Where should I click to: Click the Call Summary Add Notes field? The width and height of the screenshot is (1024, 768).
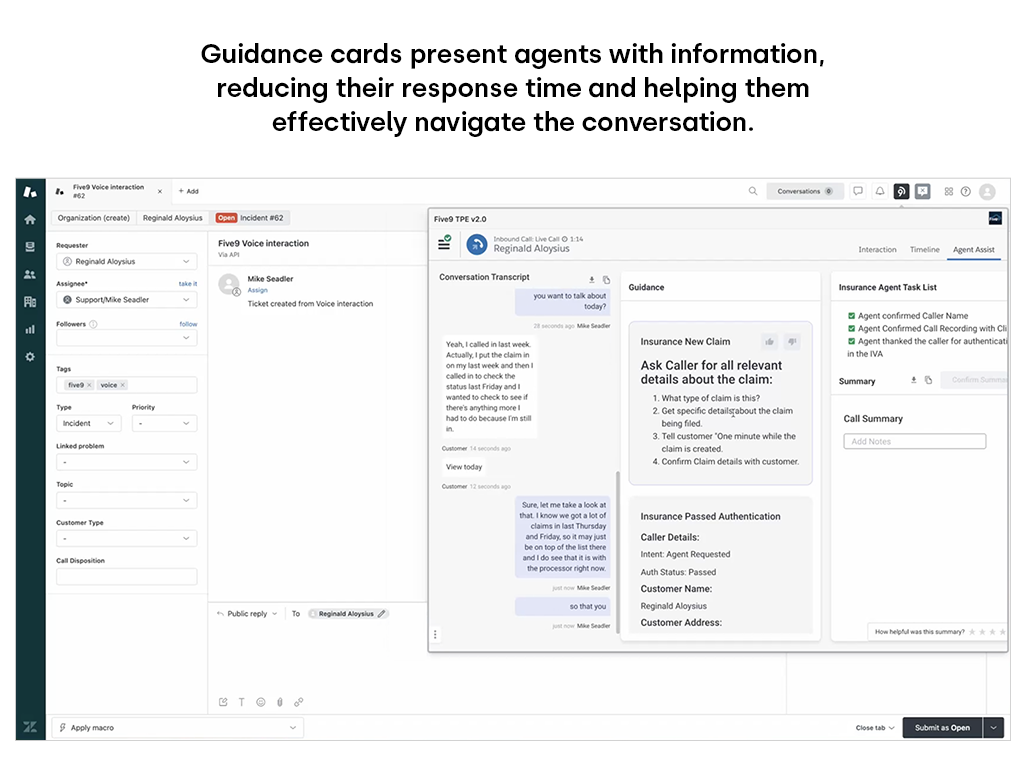[914, 441]
